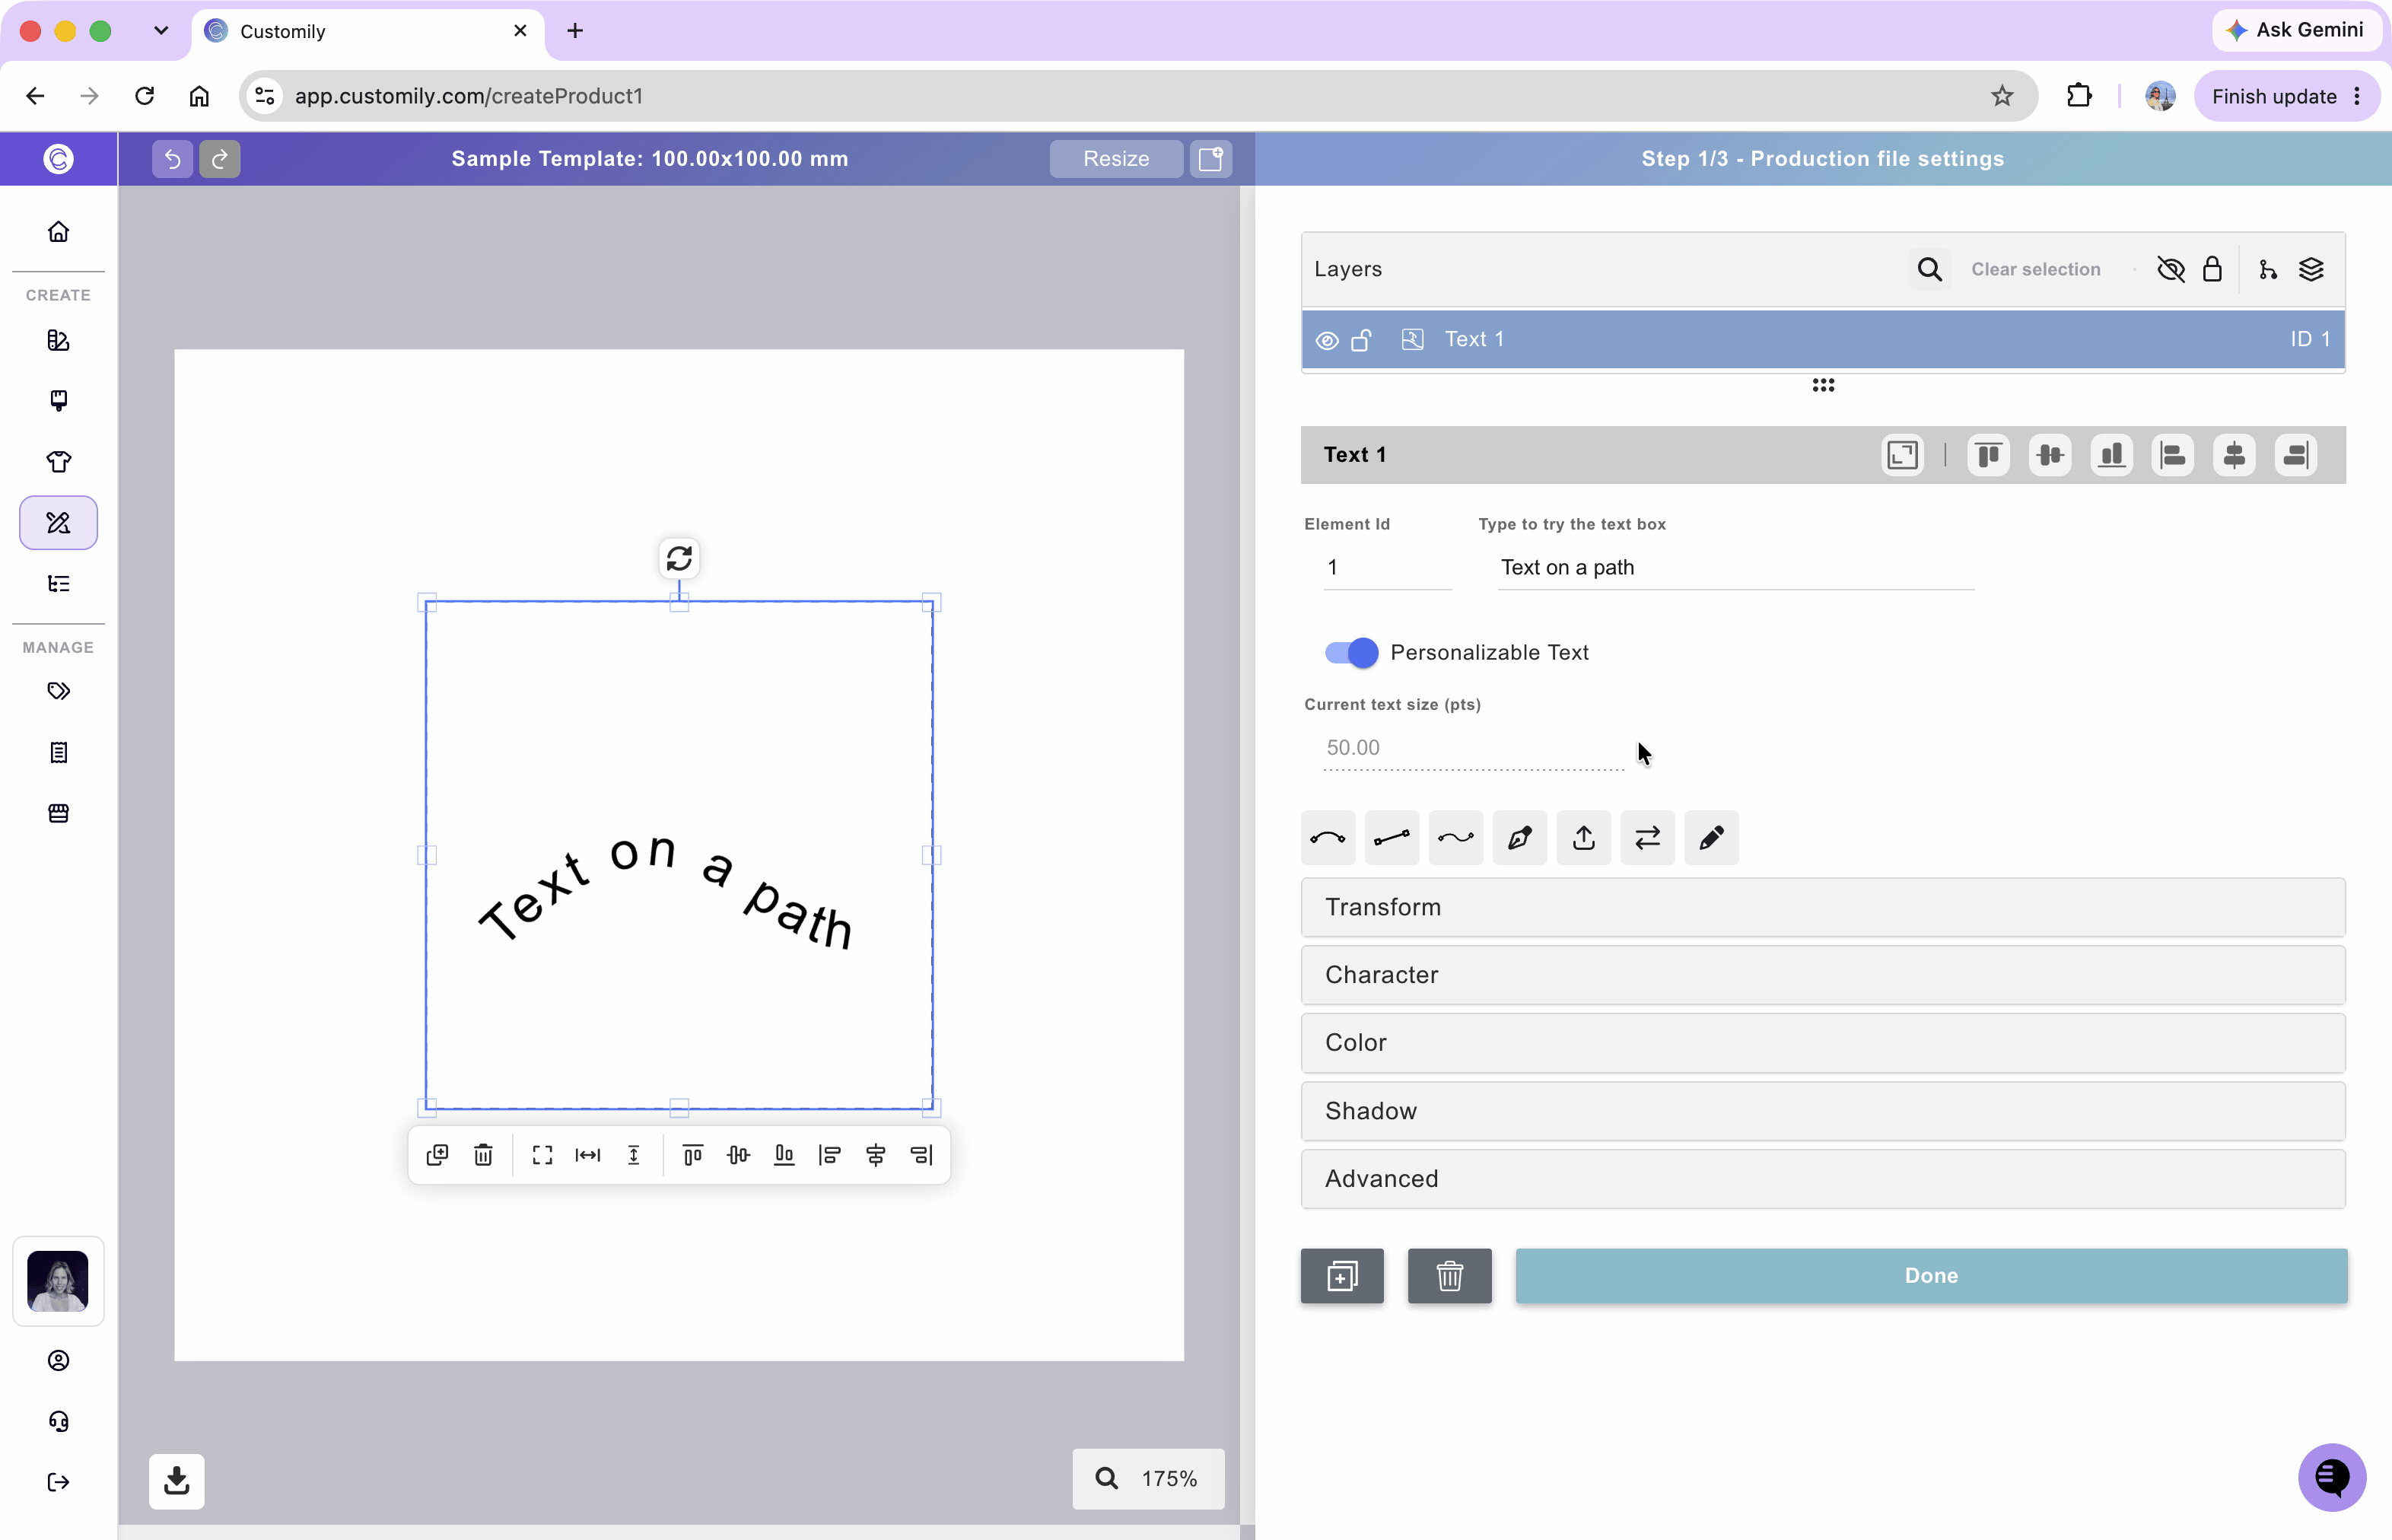Open the t-shirt products sidebar icon

59,461
